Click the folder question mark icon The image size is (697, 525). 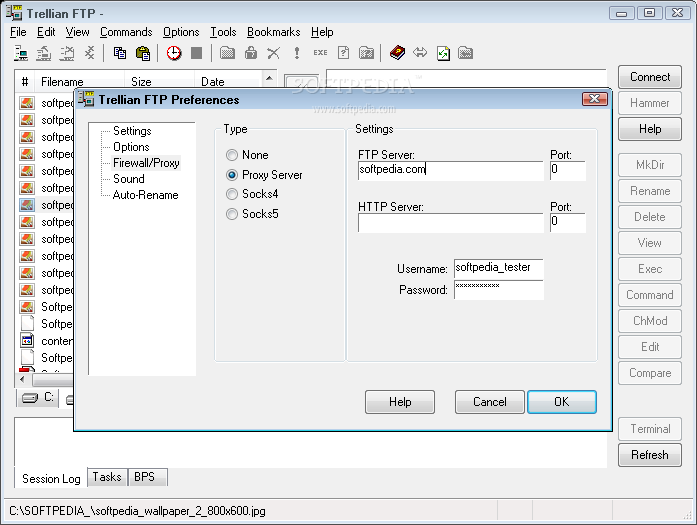click(366, 53)
